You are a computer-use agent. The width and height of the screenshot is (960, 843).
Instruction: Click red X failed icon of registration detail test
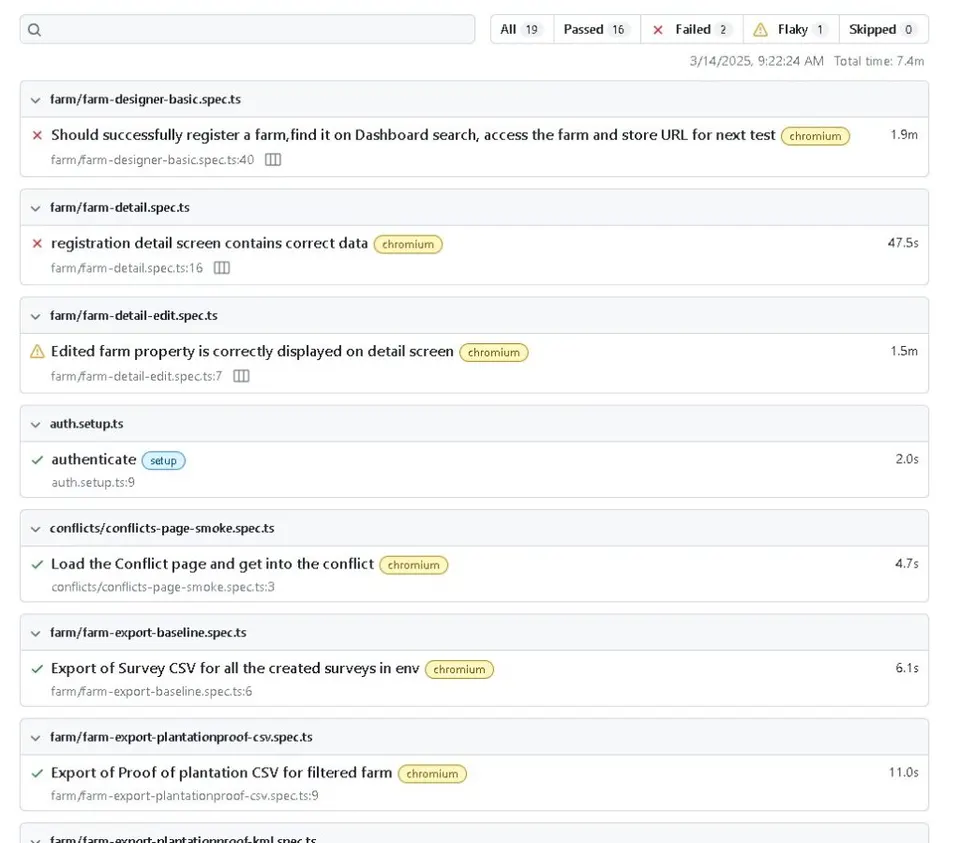click(37, 244)
